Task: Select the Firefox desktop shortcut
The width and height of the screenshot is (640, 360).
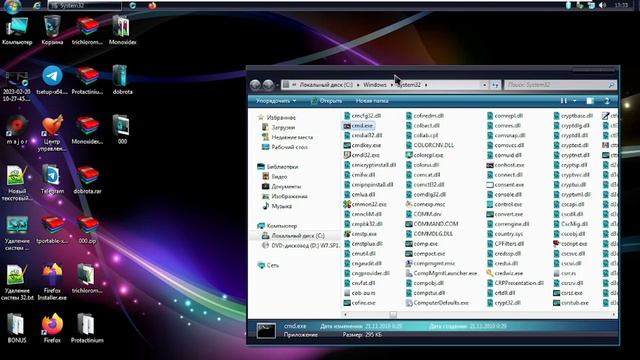Action: (52, 329)
